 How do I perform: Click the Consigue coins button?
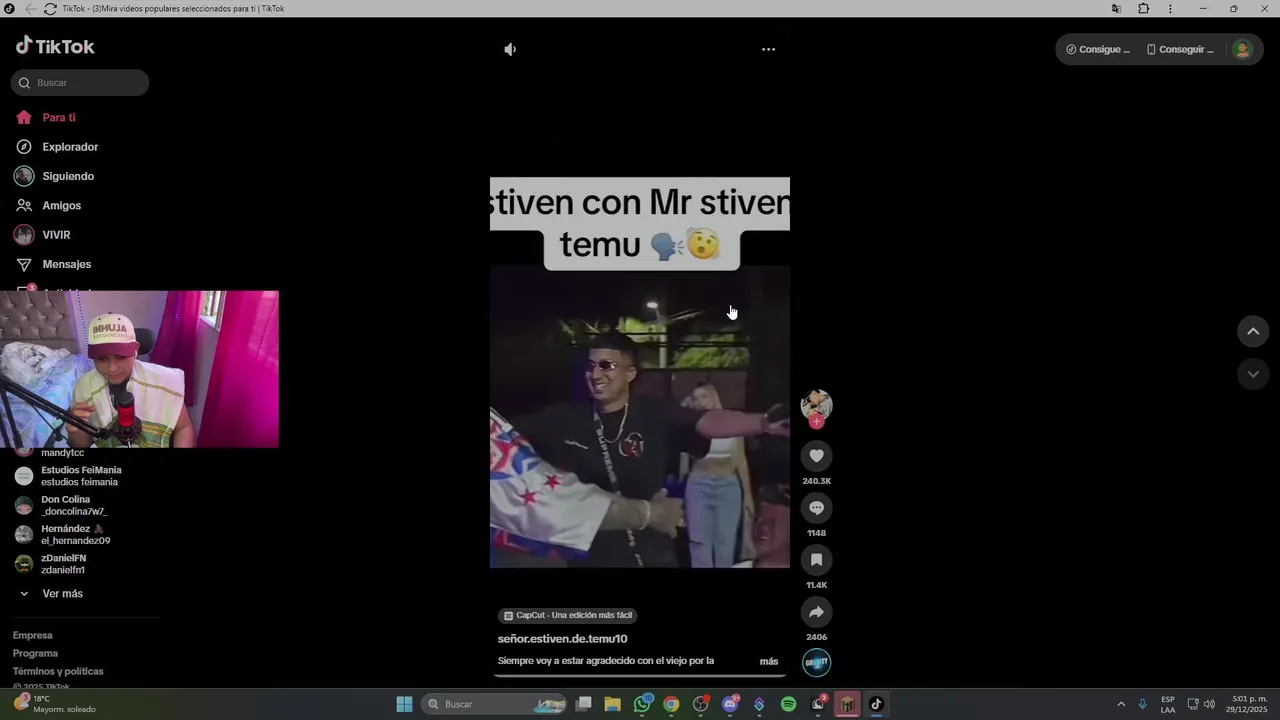point(1098,49)
